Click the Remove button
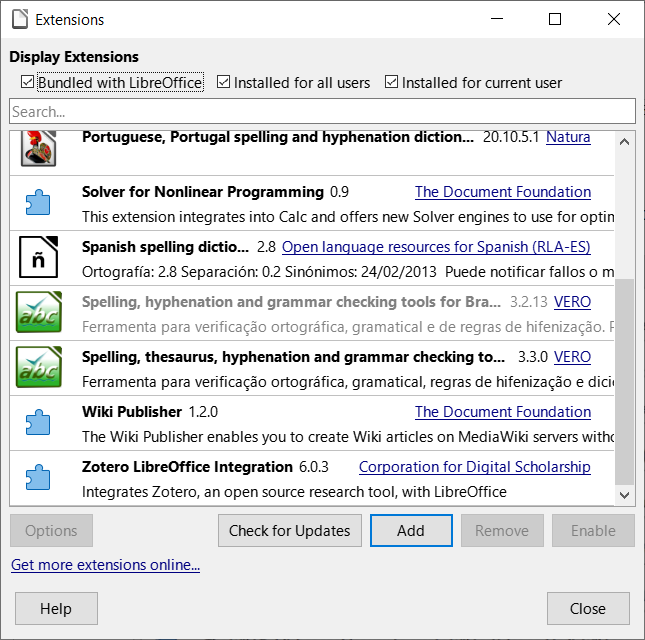The width and height of the screenshot is (645, 640). pos(502,531)
